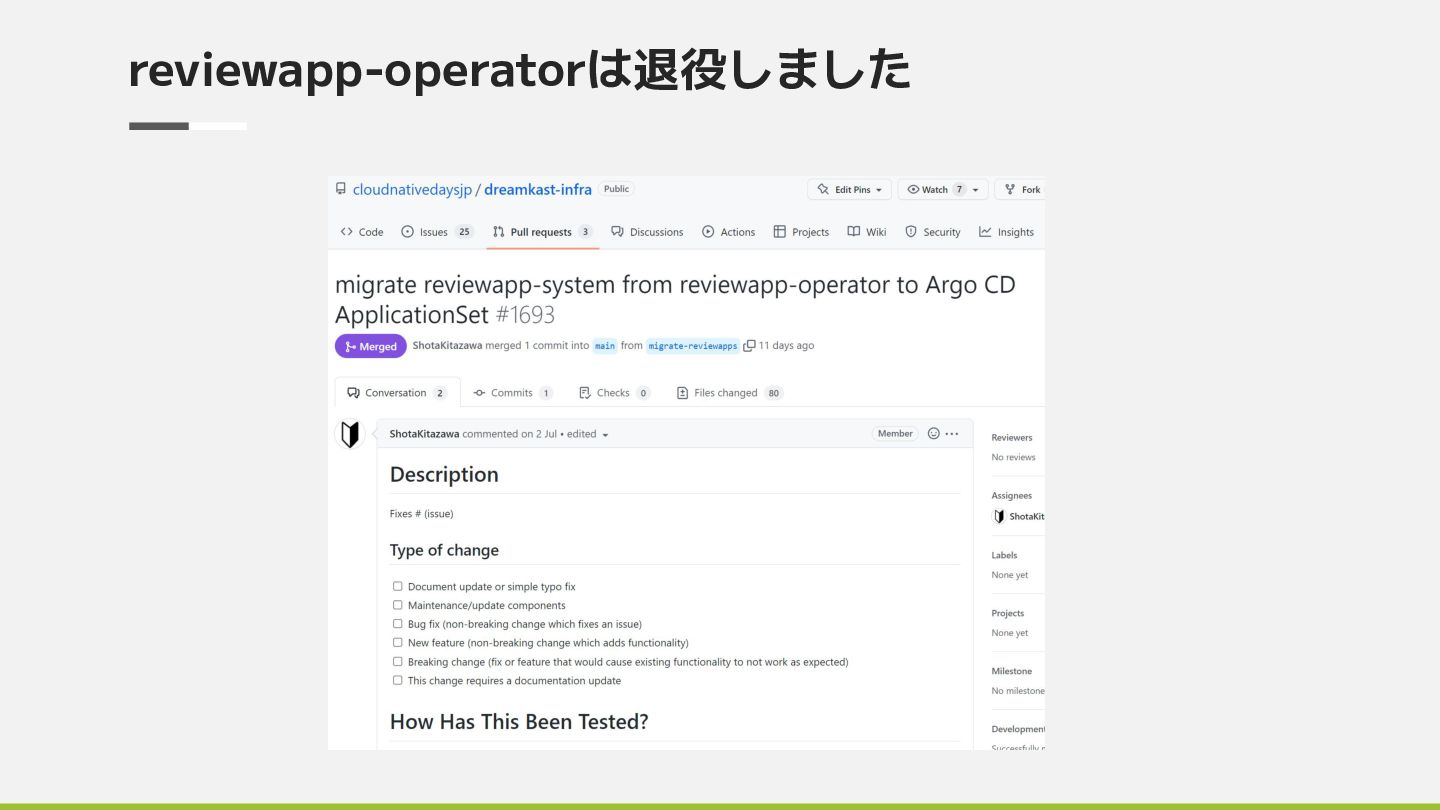The image size is (1440, 810).
Task: Click ShotaKitazawa author name in comment header
Action: [425, 434]
